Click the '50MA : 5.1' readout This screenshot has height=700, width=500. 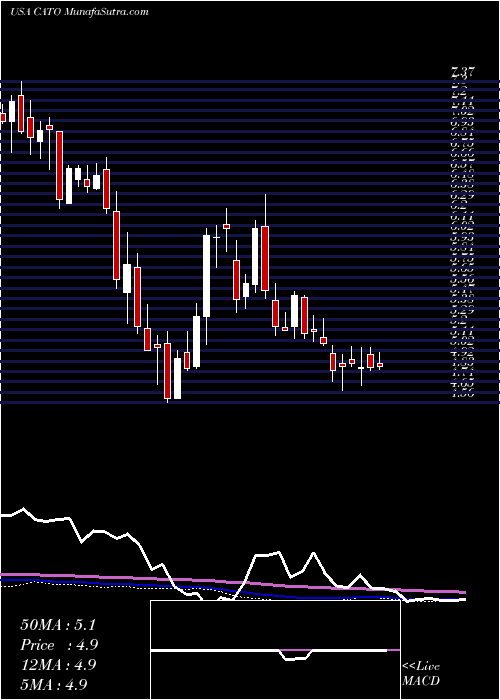[x=58, y=625]
